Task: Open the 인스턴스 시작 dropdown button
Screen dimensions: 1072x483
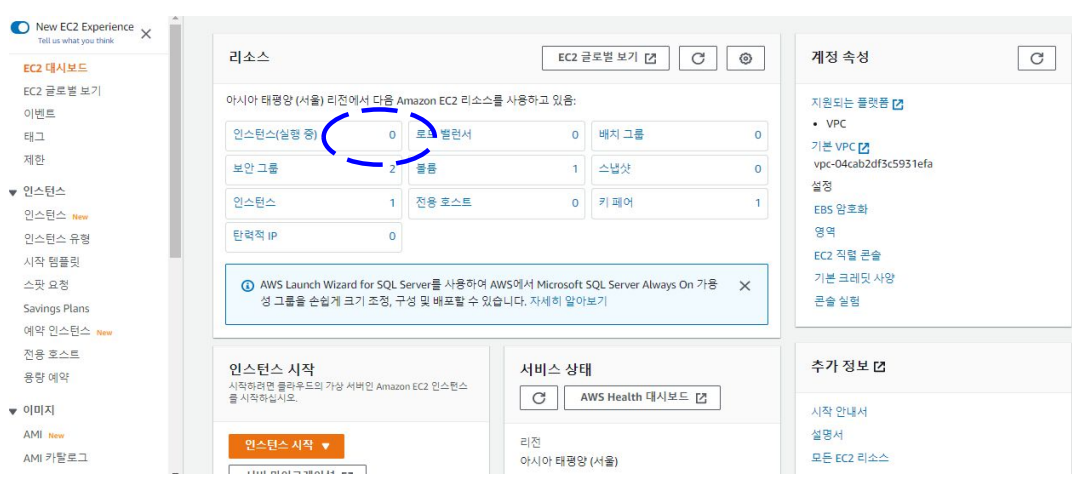Action: tap(286, 445)
